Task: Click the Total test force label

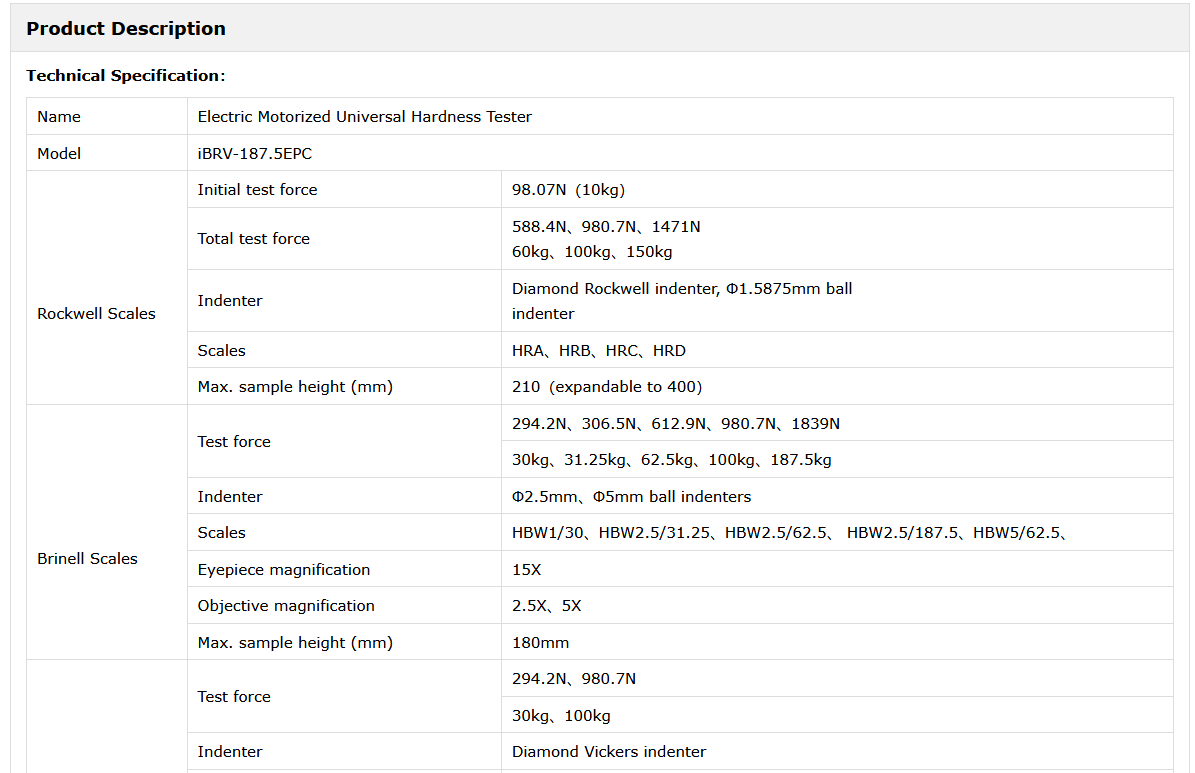Action: tap(253, 239)
